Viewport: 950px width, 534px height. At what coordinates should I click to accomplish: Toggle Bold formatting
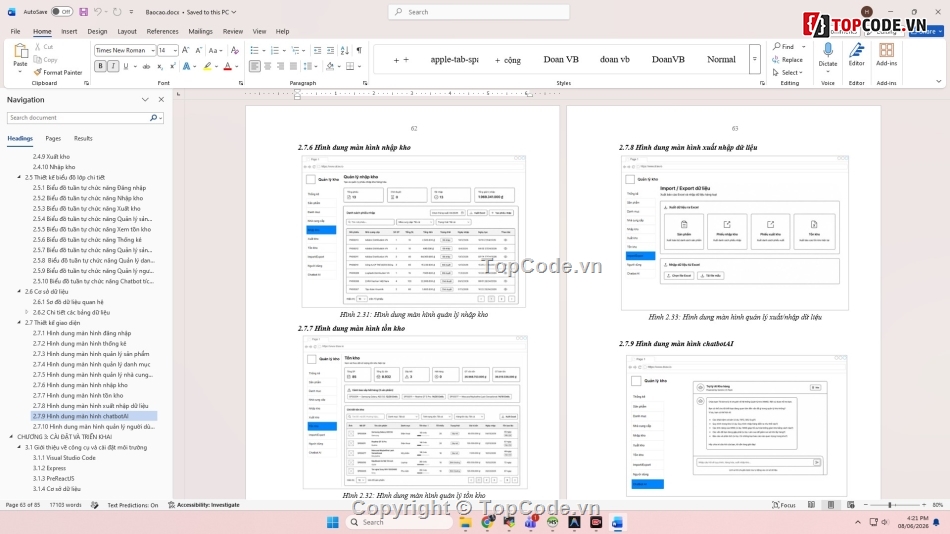[x=101, y=66]
